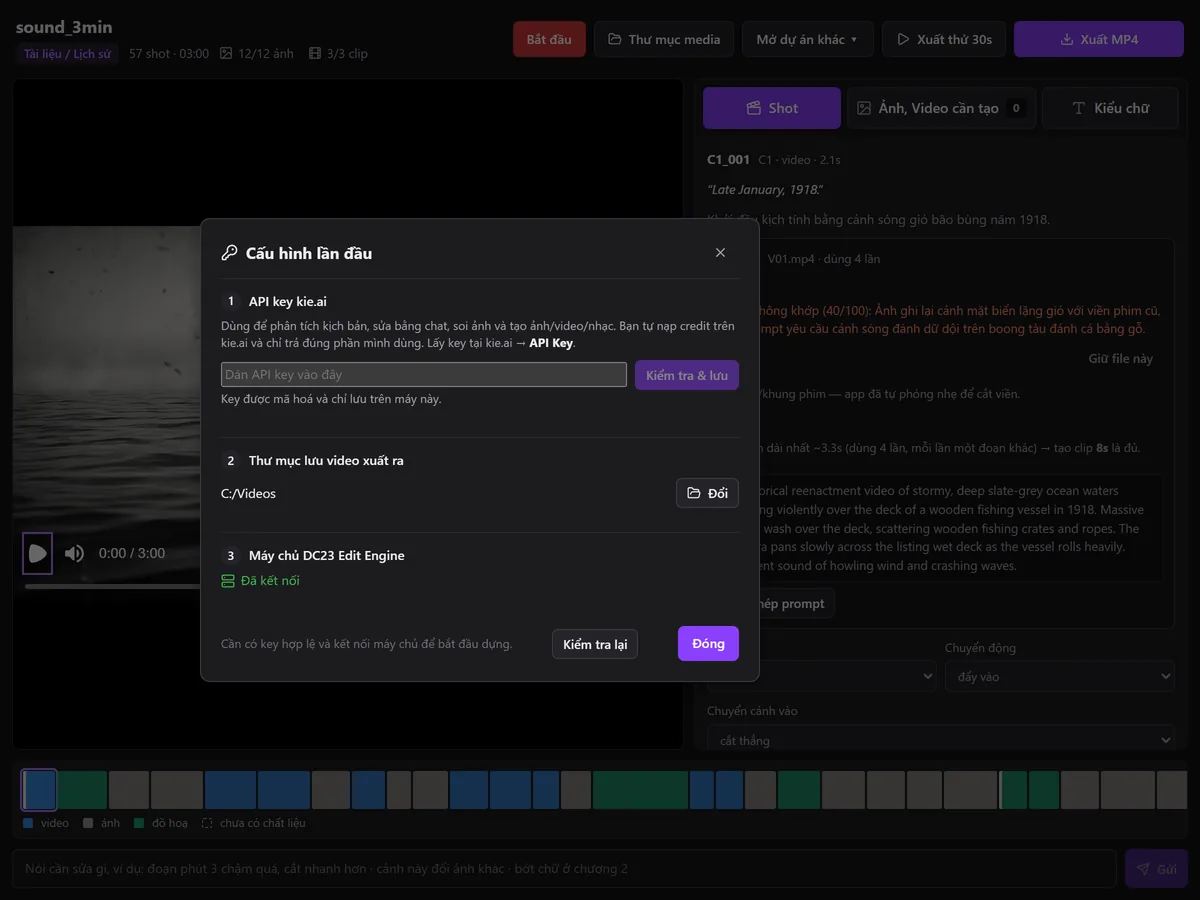Click the Gửi send button
This screenshot has width=1200, height=900.
pyautogui.click(x=1156, y=869)
